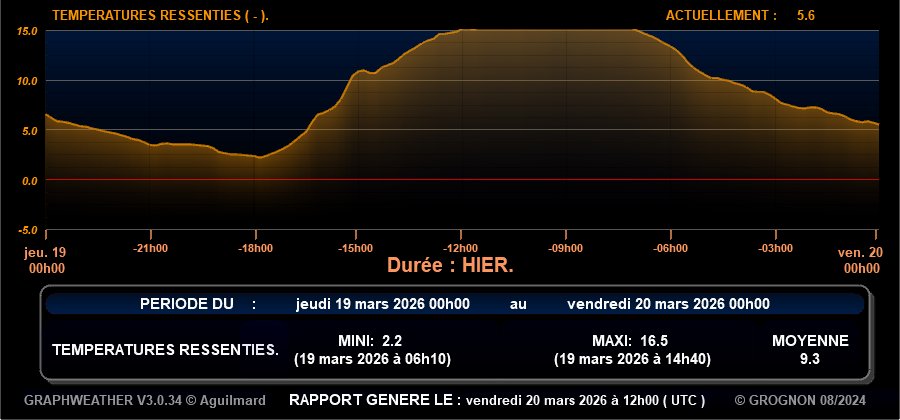Click the -06h00 time axis marker
The image size is (900, 420).
point(669,248)
